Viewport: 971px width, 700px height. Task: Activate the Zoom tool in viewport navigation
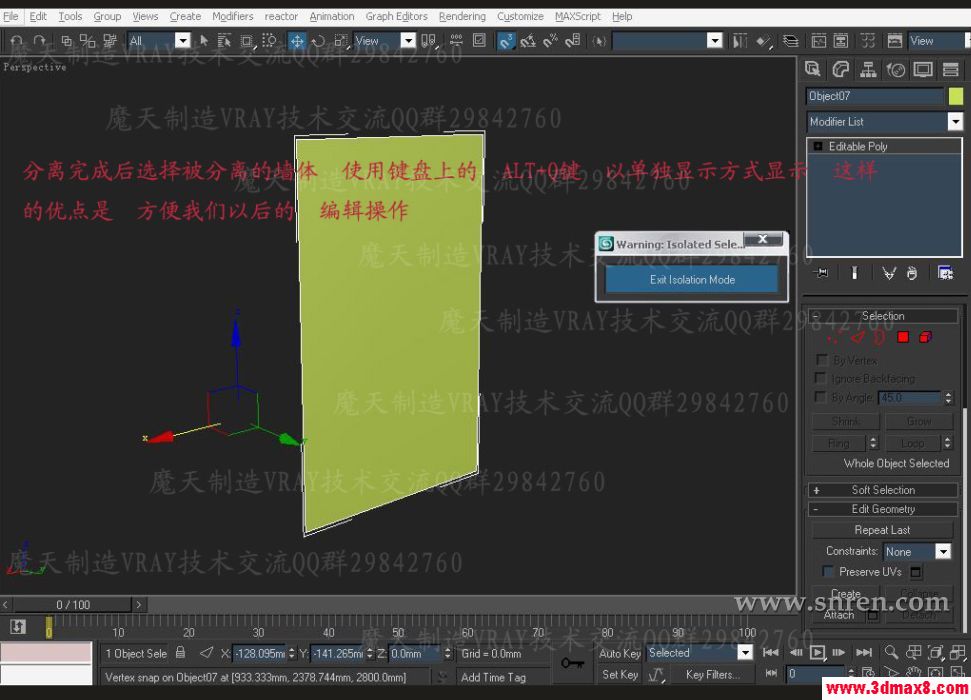coord(891,651)
